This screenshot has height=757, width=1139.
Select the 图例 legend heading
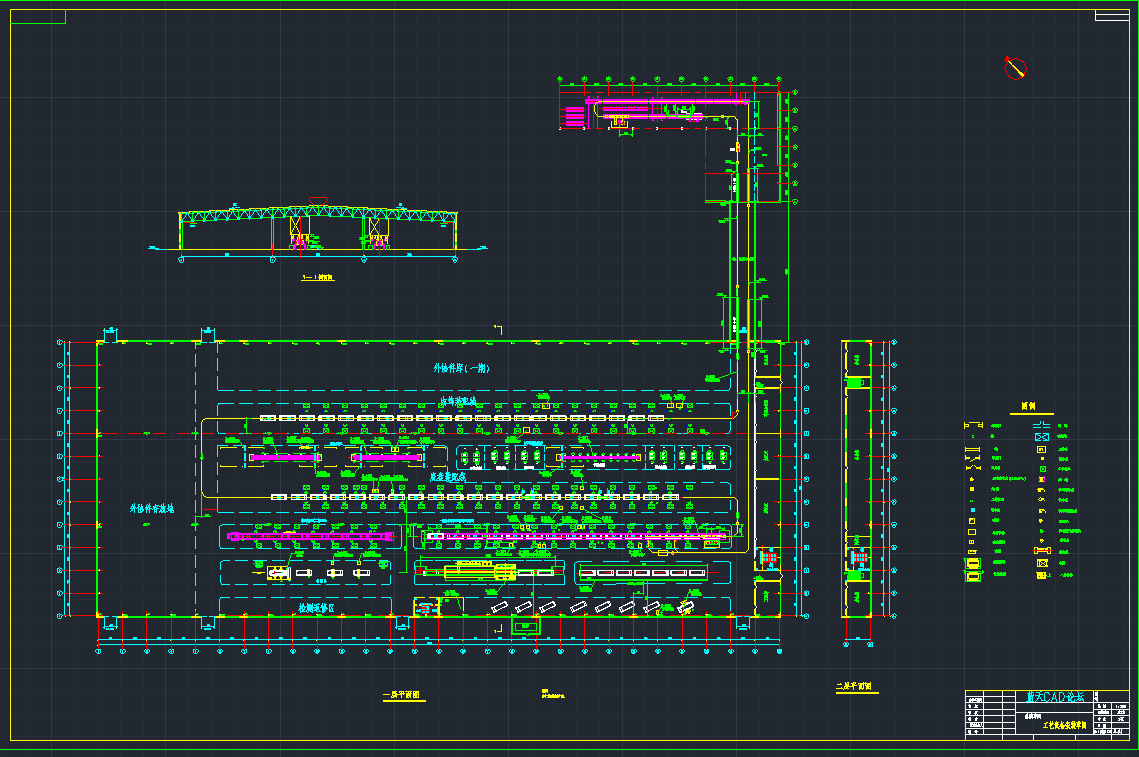click(x=1027, y=404)
